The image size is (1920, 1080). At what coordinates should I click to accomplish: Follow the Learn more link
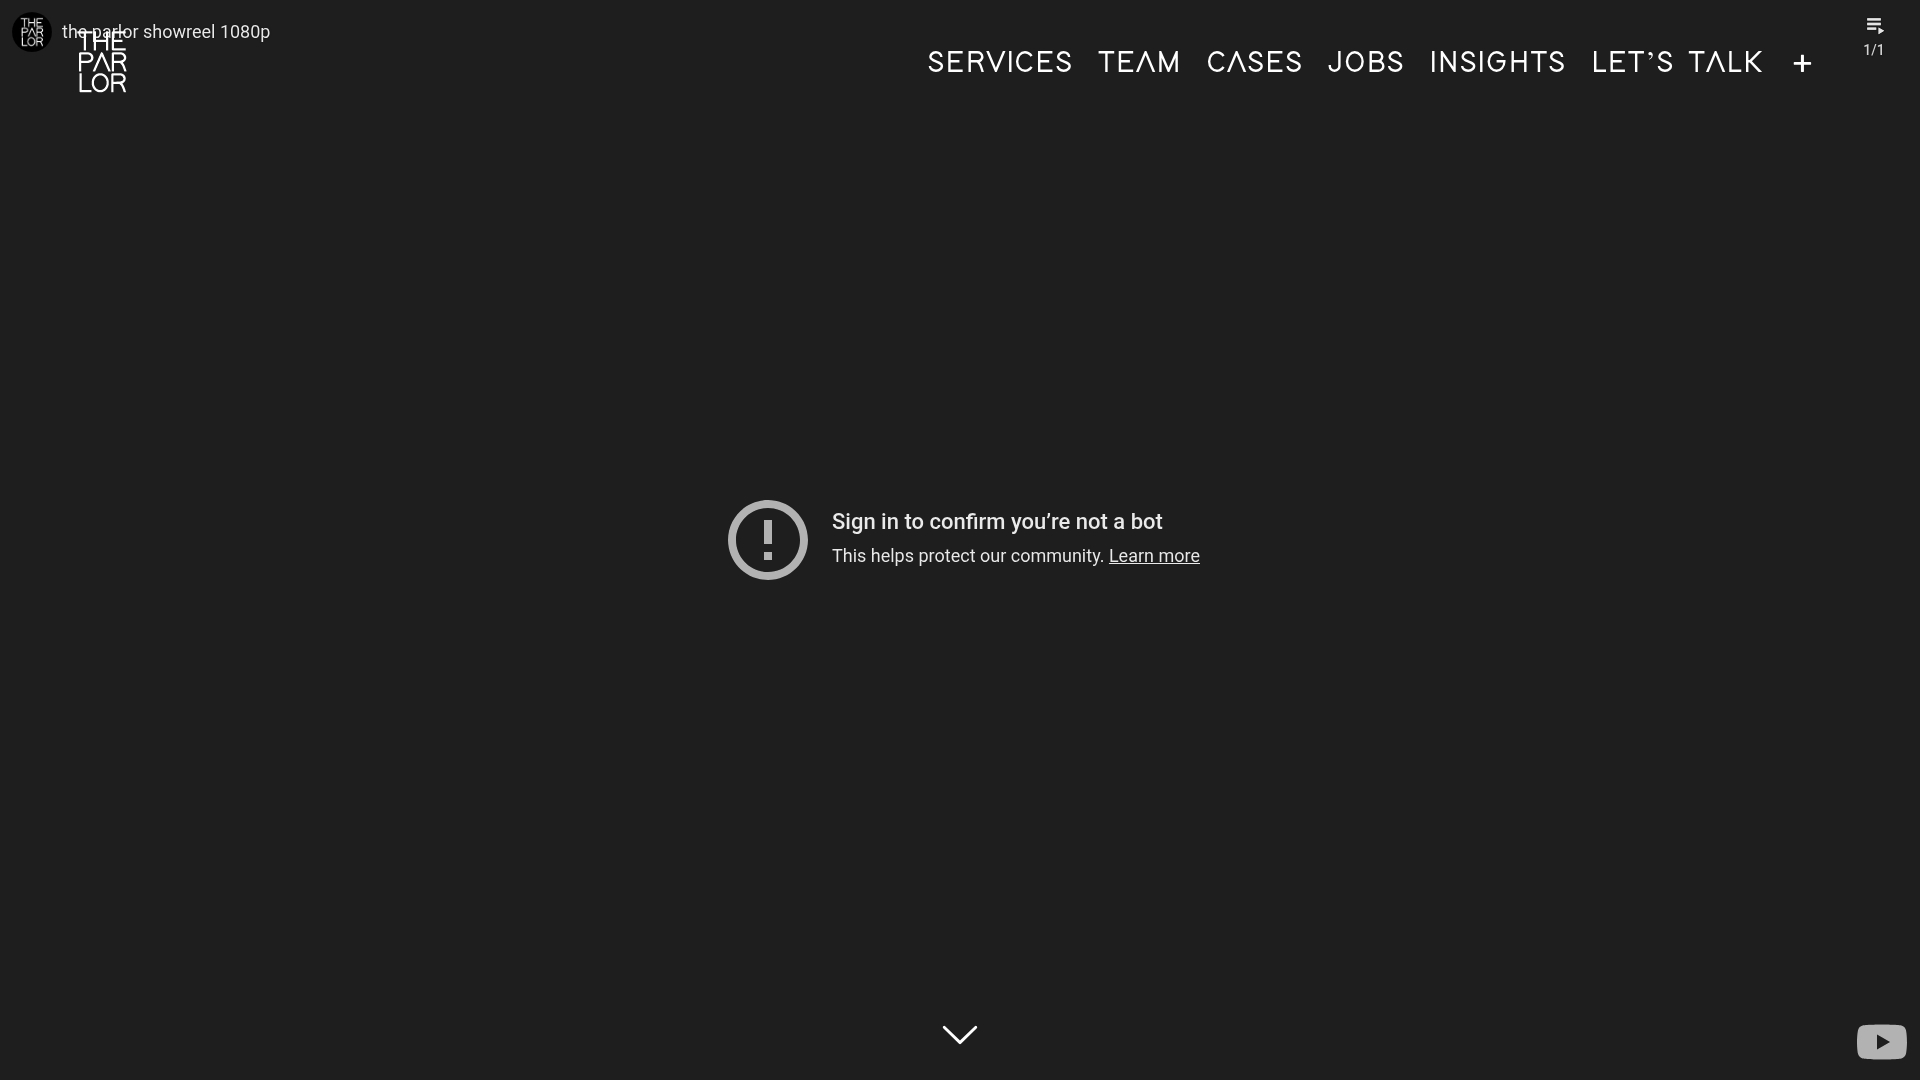[x=1153, y=556]
